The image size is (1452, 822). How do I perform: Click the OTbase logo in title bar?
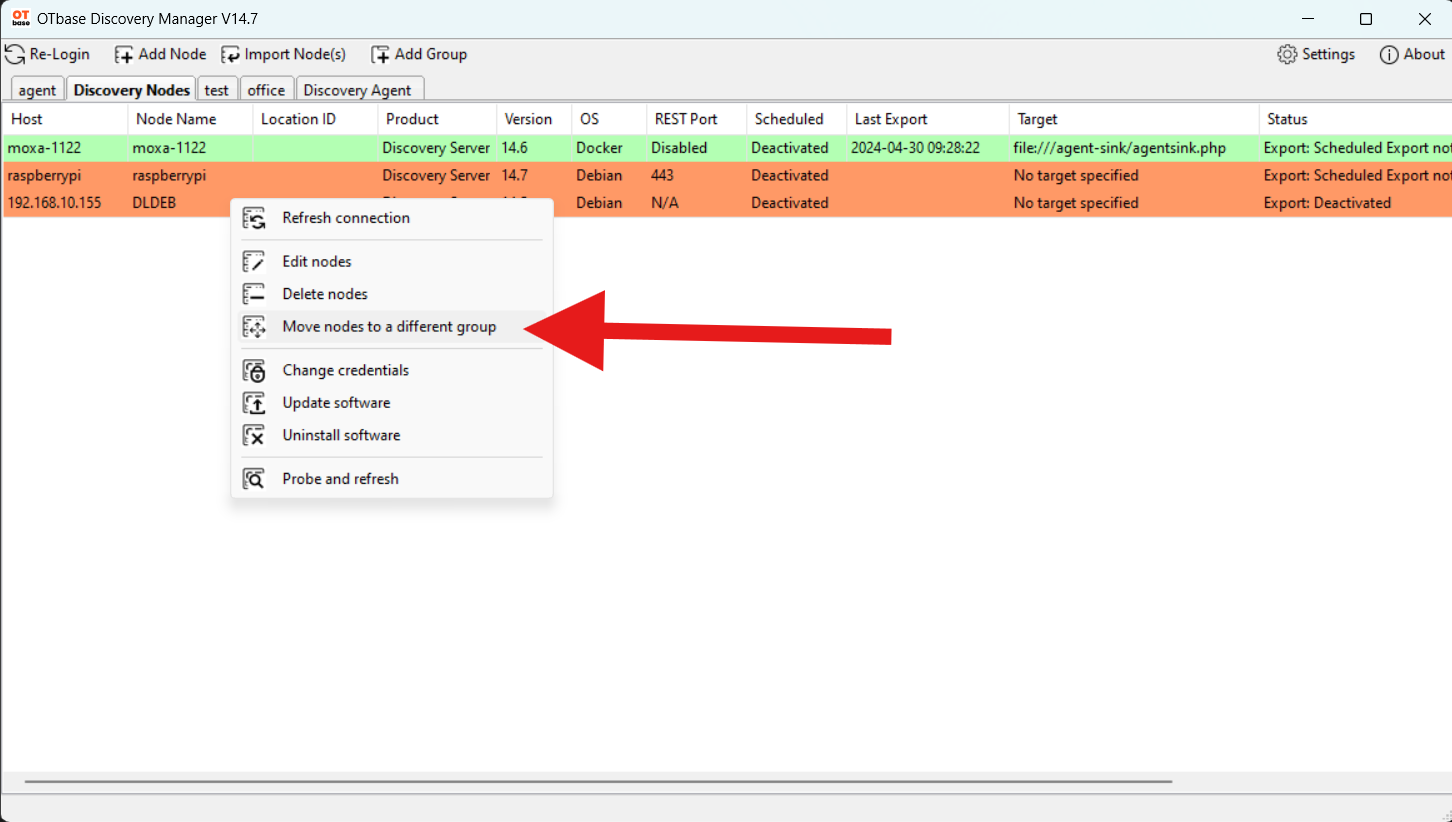20,18
